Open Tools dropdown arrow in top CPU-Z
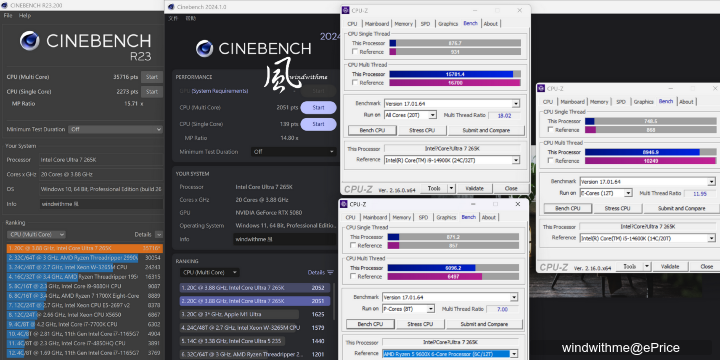The image size is (720, 360). [x=451, y=188]
